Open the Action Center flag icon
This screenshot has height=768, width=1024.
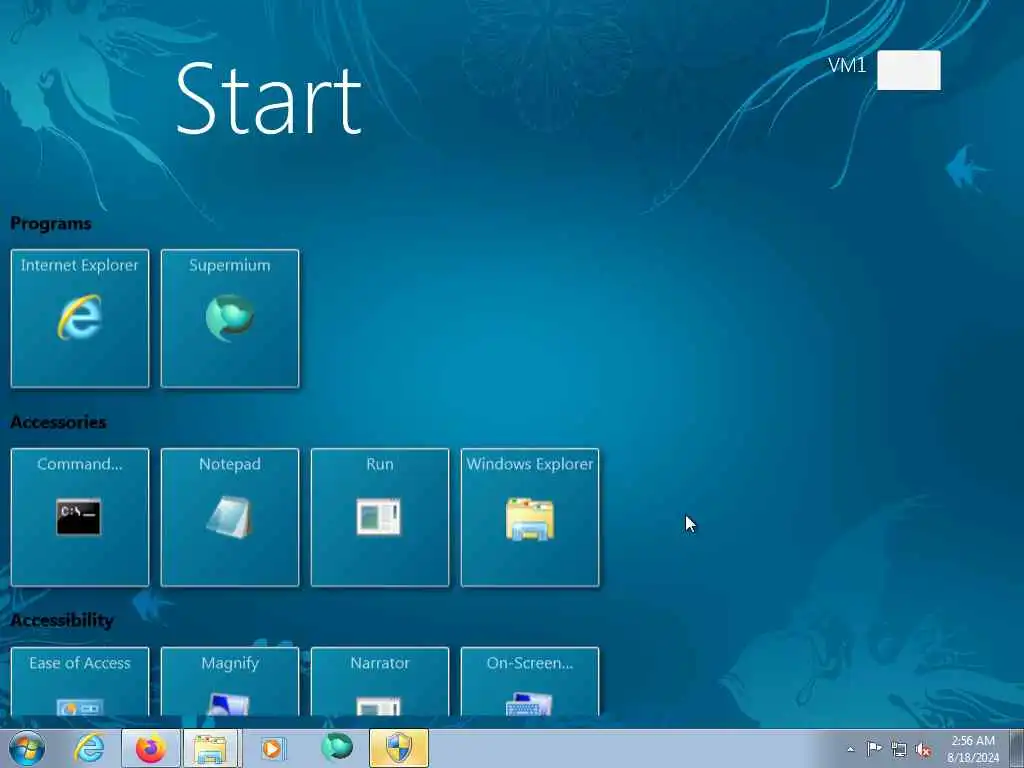[874, 748]
